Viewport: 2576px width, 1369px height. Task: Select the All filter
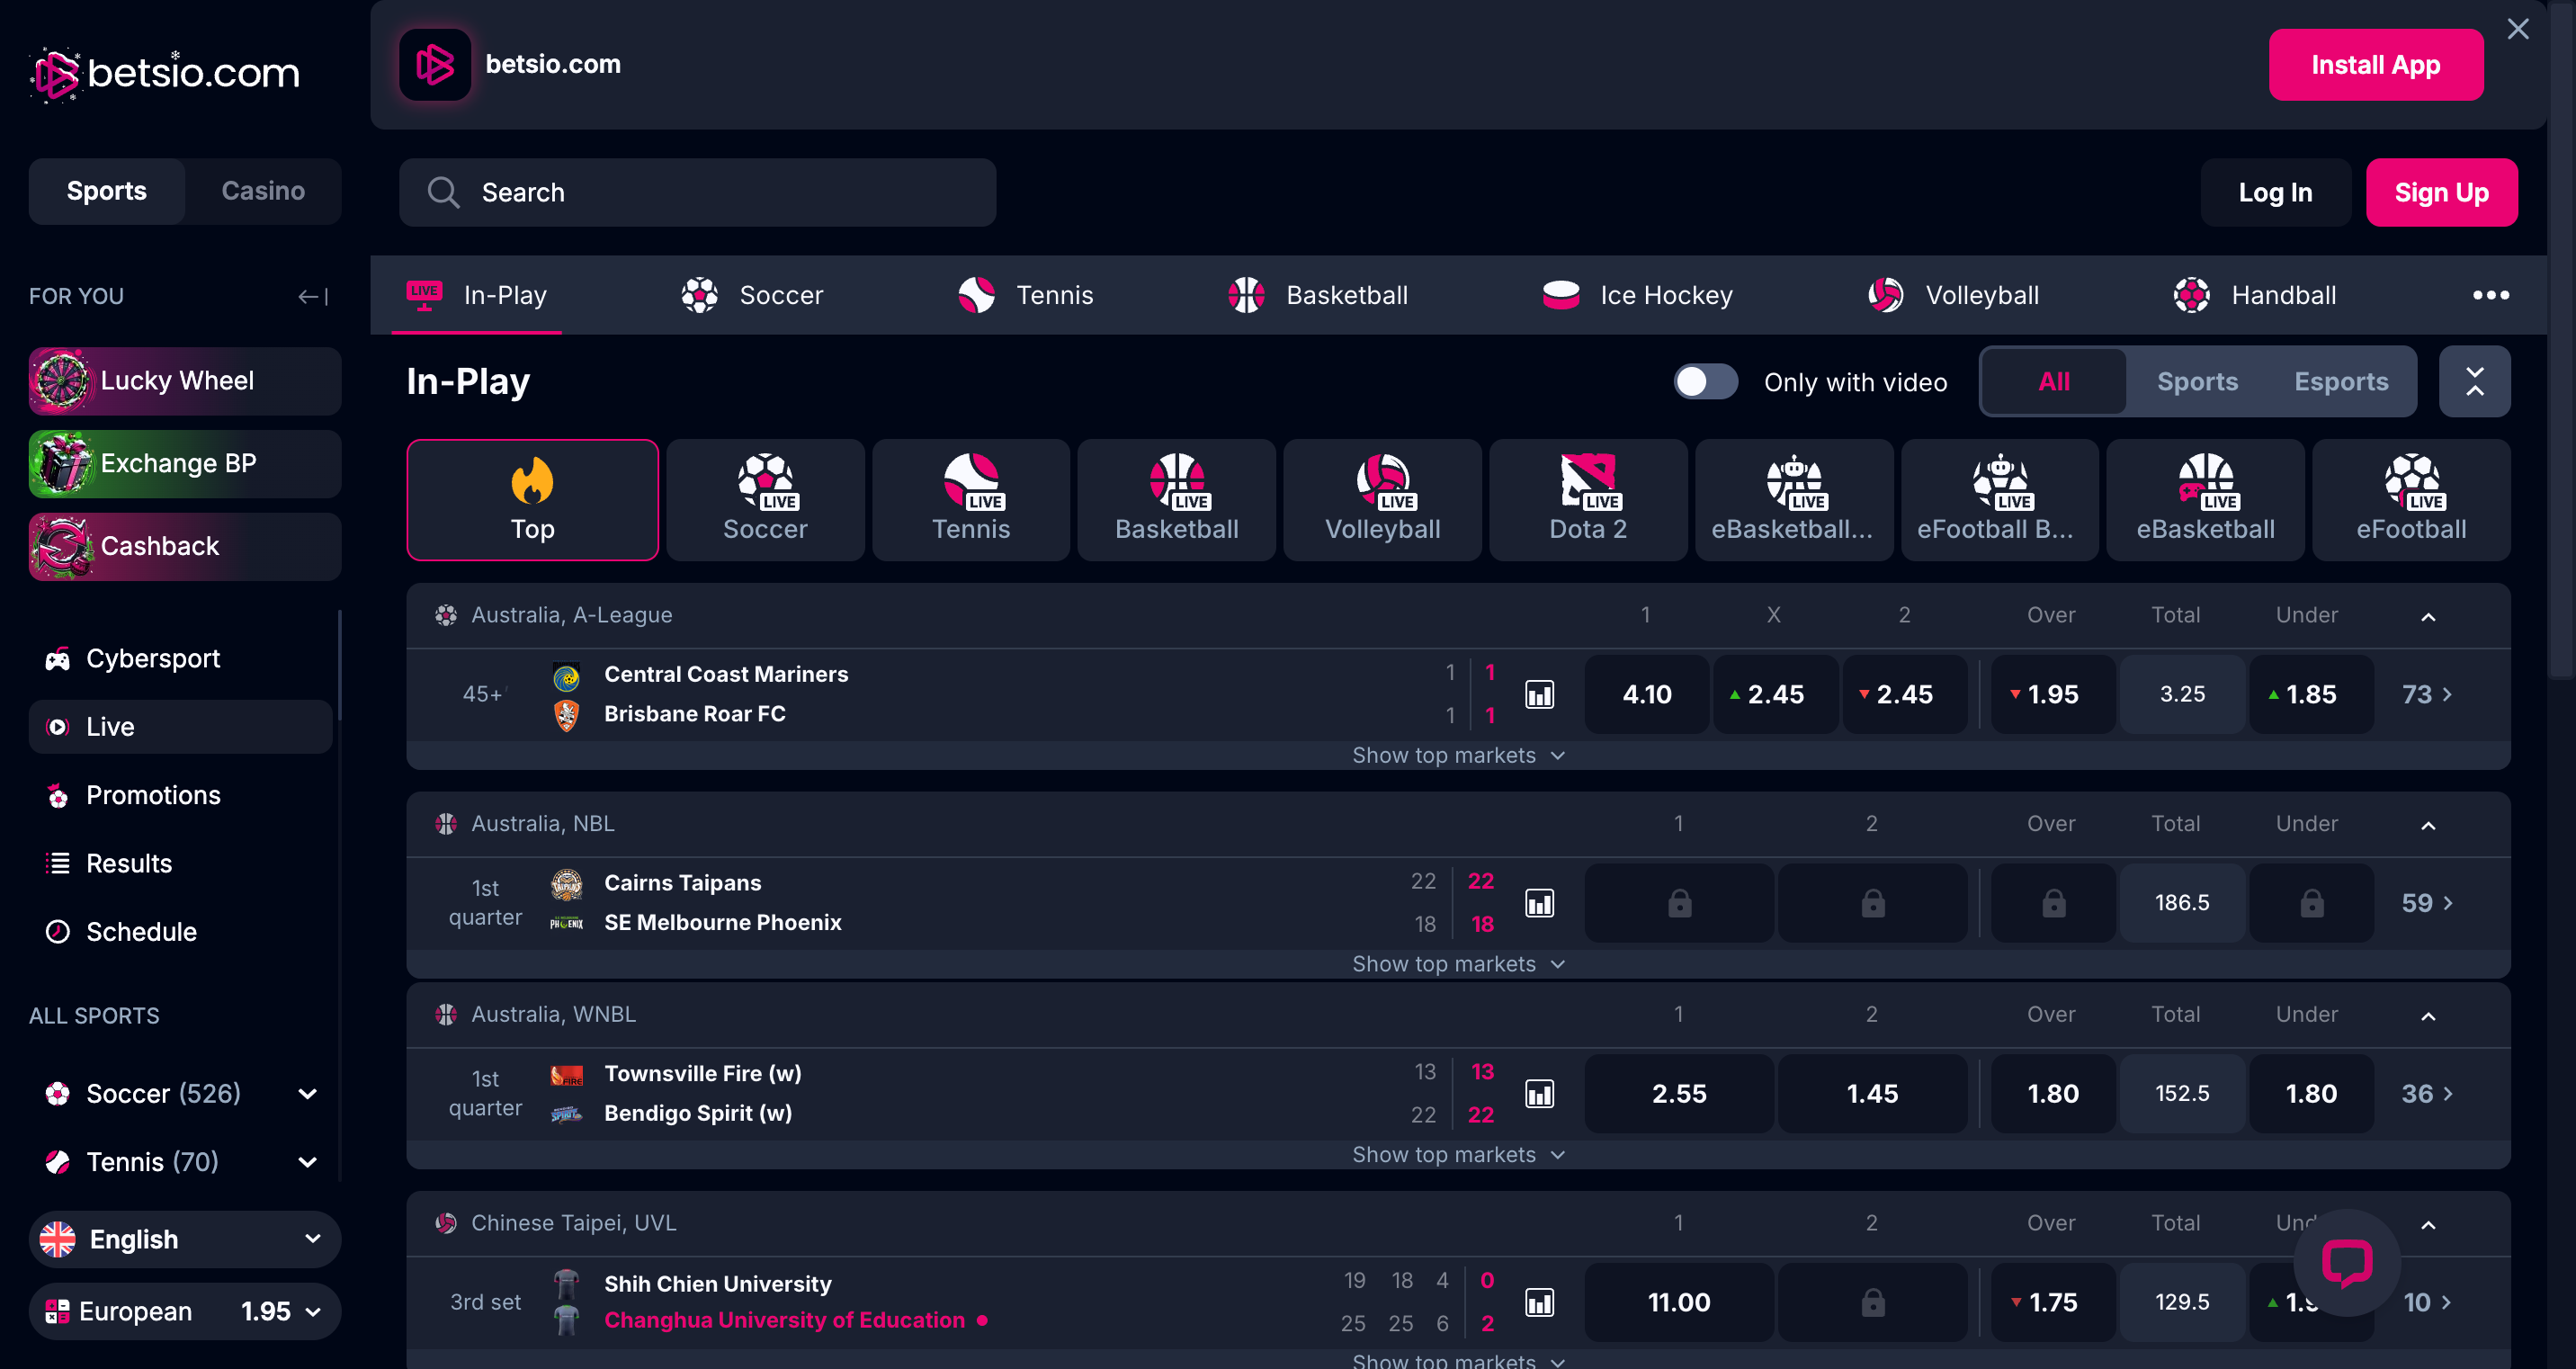pyautogui.click(x=2054, y=381)
